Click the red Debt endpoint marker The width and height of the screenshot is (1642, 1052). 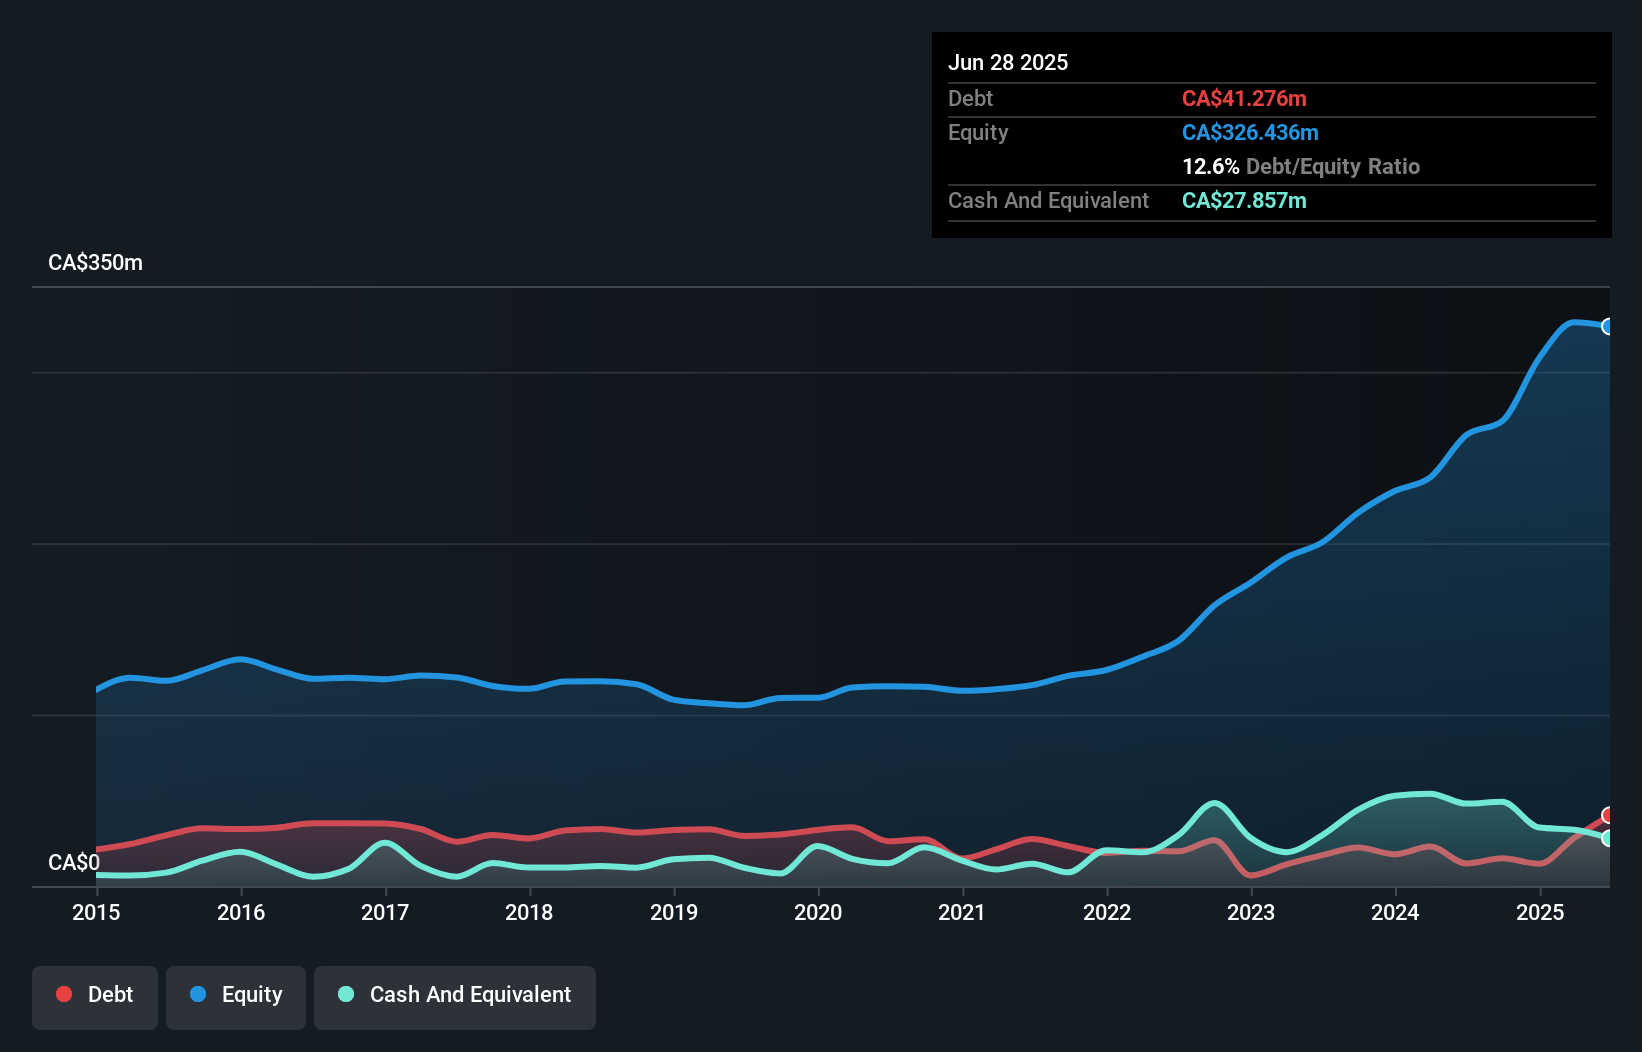coord(1608,815)
